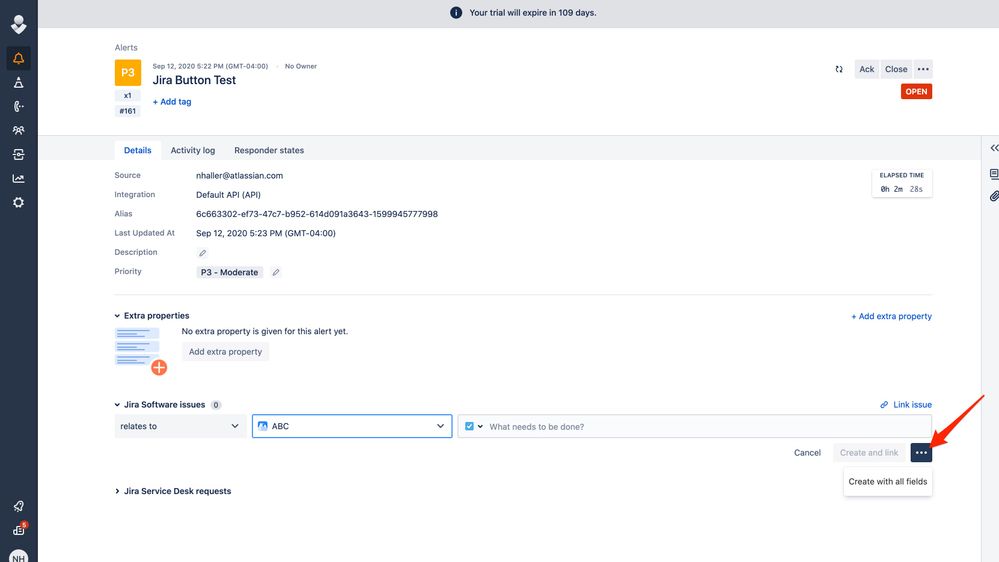Click 'Sep 12, 2020 5:23 PM' last updated value
Viewport: 999px width, 562px height.
(x=266, y=233)
